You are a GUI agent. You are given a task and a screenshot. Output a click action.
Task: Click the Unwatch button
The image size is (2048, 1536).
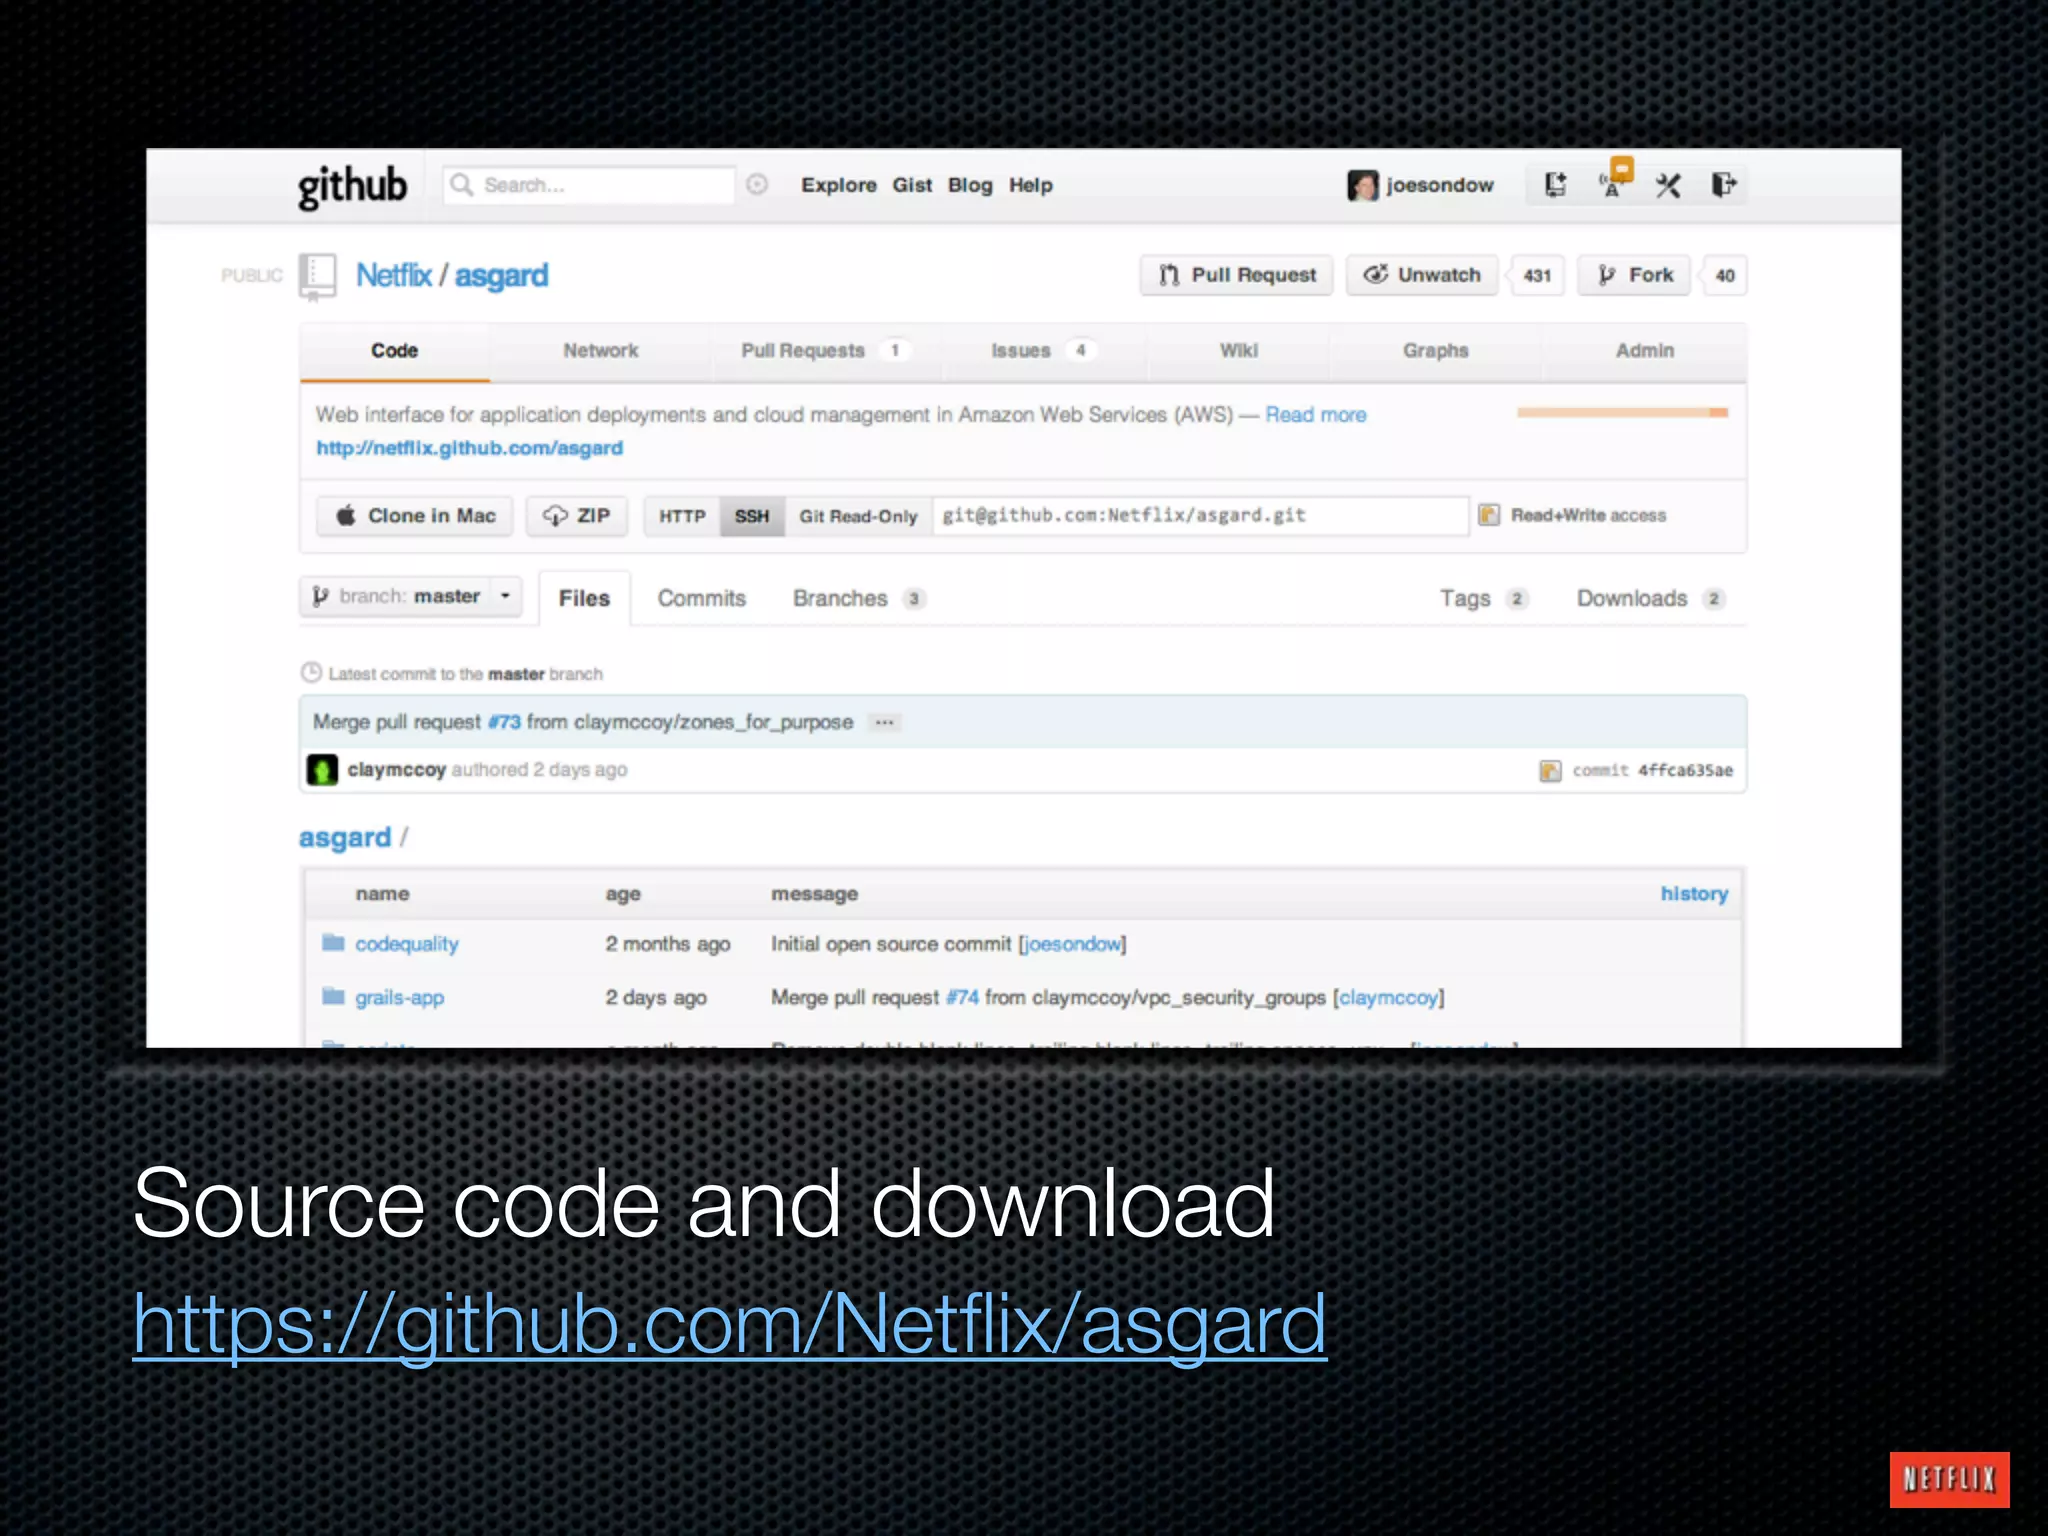[1422, 275]
